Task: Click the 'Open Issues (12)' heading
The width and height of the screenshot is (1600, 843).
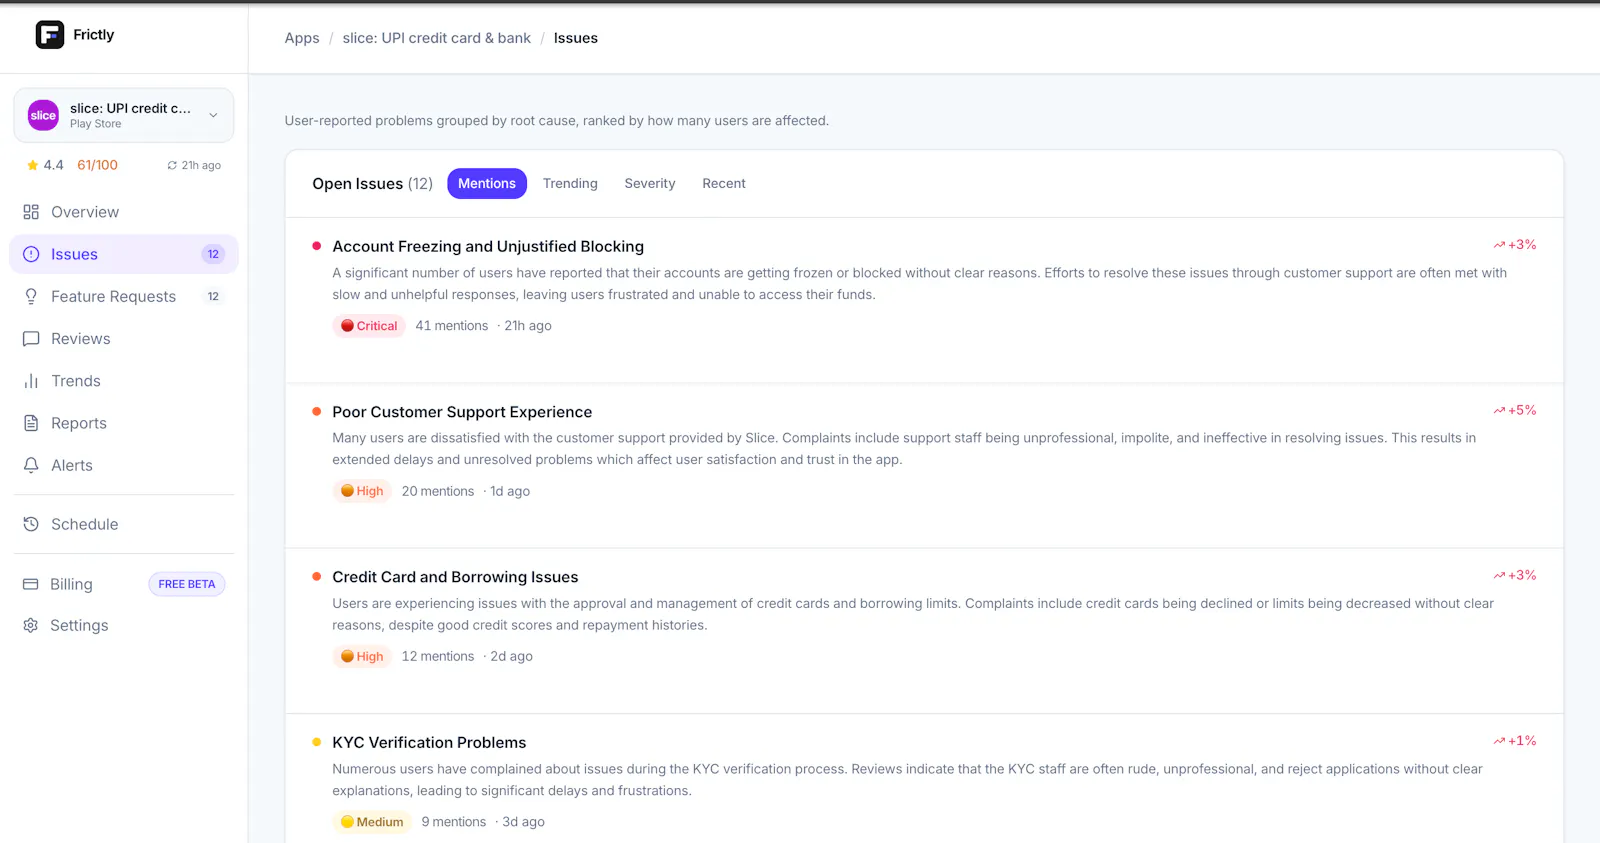Action: [373, 184]
